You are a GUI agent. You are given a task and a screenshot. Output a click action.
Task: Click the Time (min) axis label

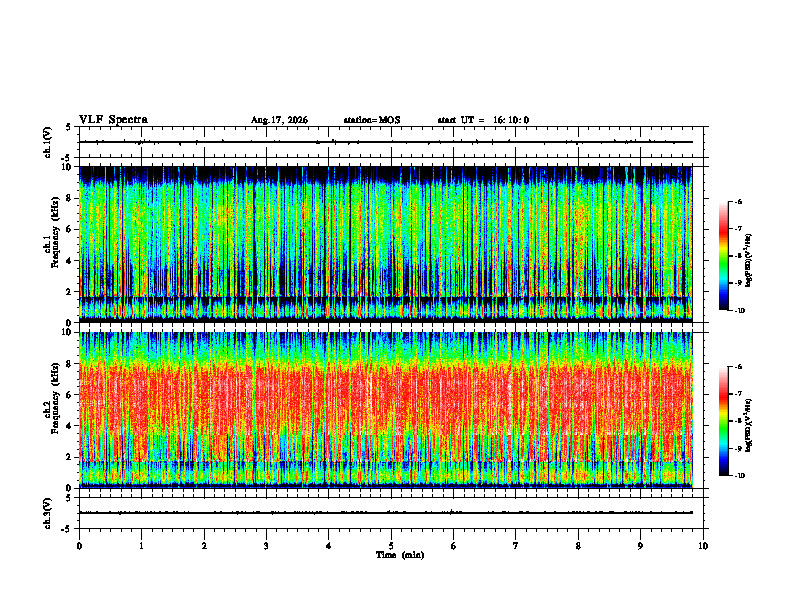click(x=400, y=555)
